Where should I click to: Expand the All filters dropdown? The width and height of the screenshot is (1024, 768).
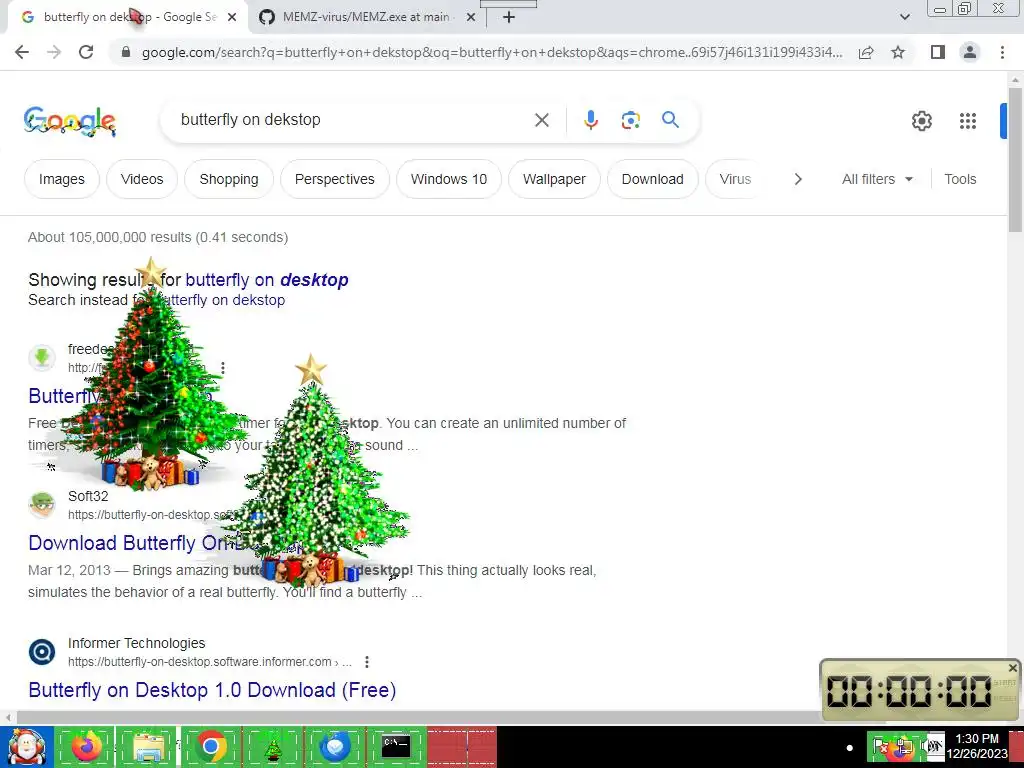click(877, 179)
